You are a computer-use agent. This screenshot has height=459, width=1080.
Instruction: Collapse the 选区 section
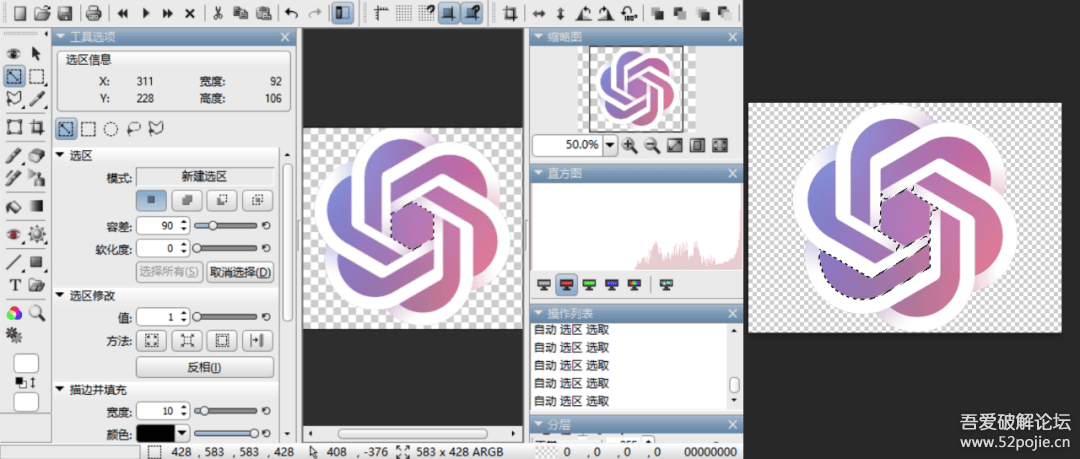click(x=59, y=156)
